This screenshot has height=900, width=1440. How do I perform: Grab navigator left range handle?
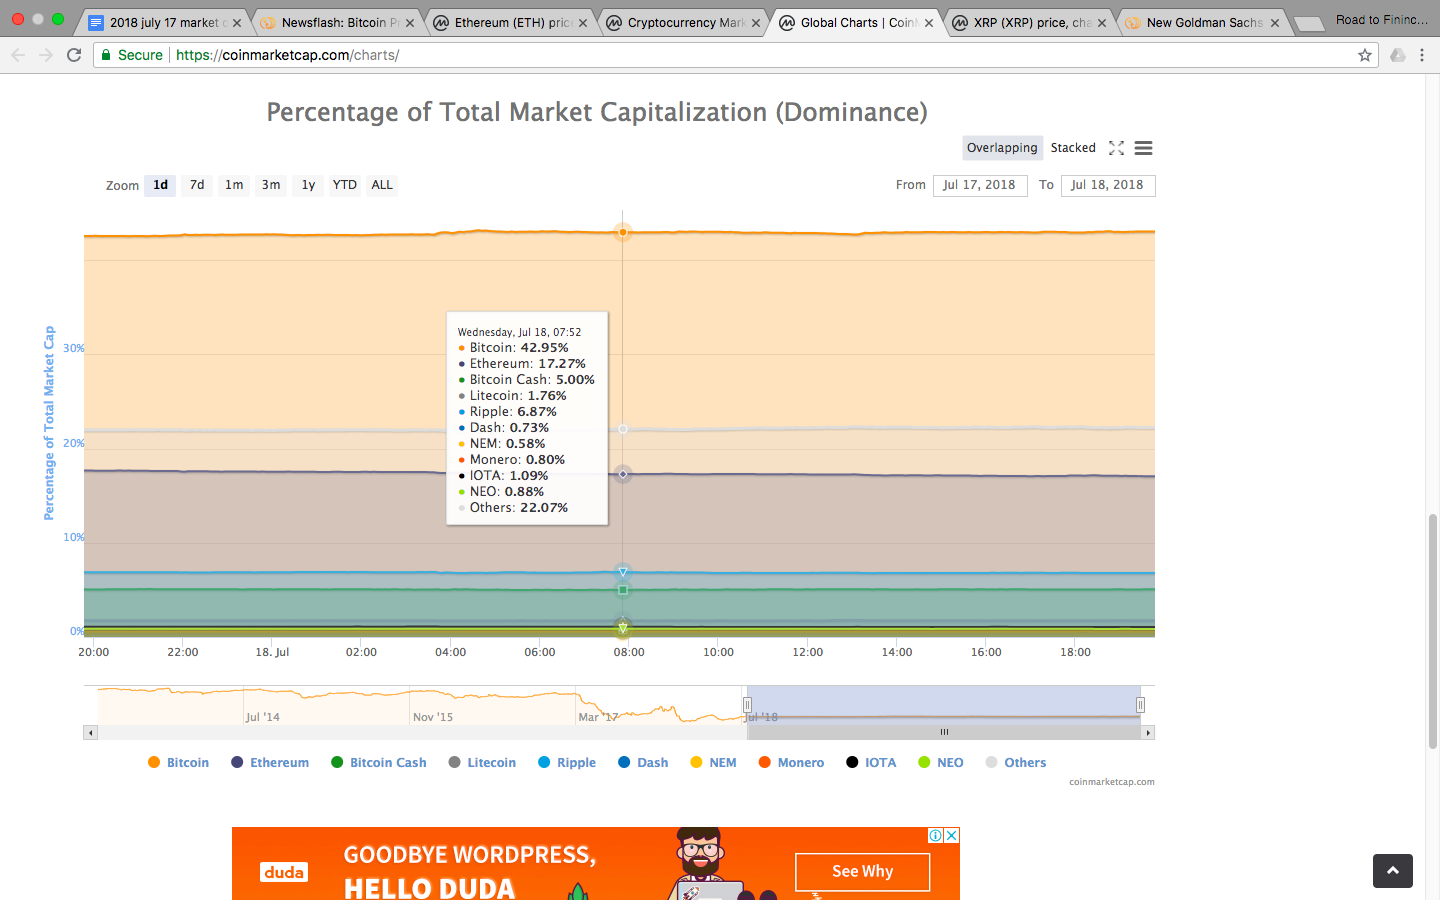click(x=747, y=705)
